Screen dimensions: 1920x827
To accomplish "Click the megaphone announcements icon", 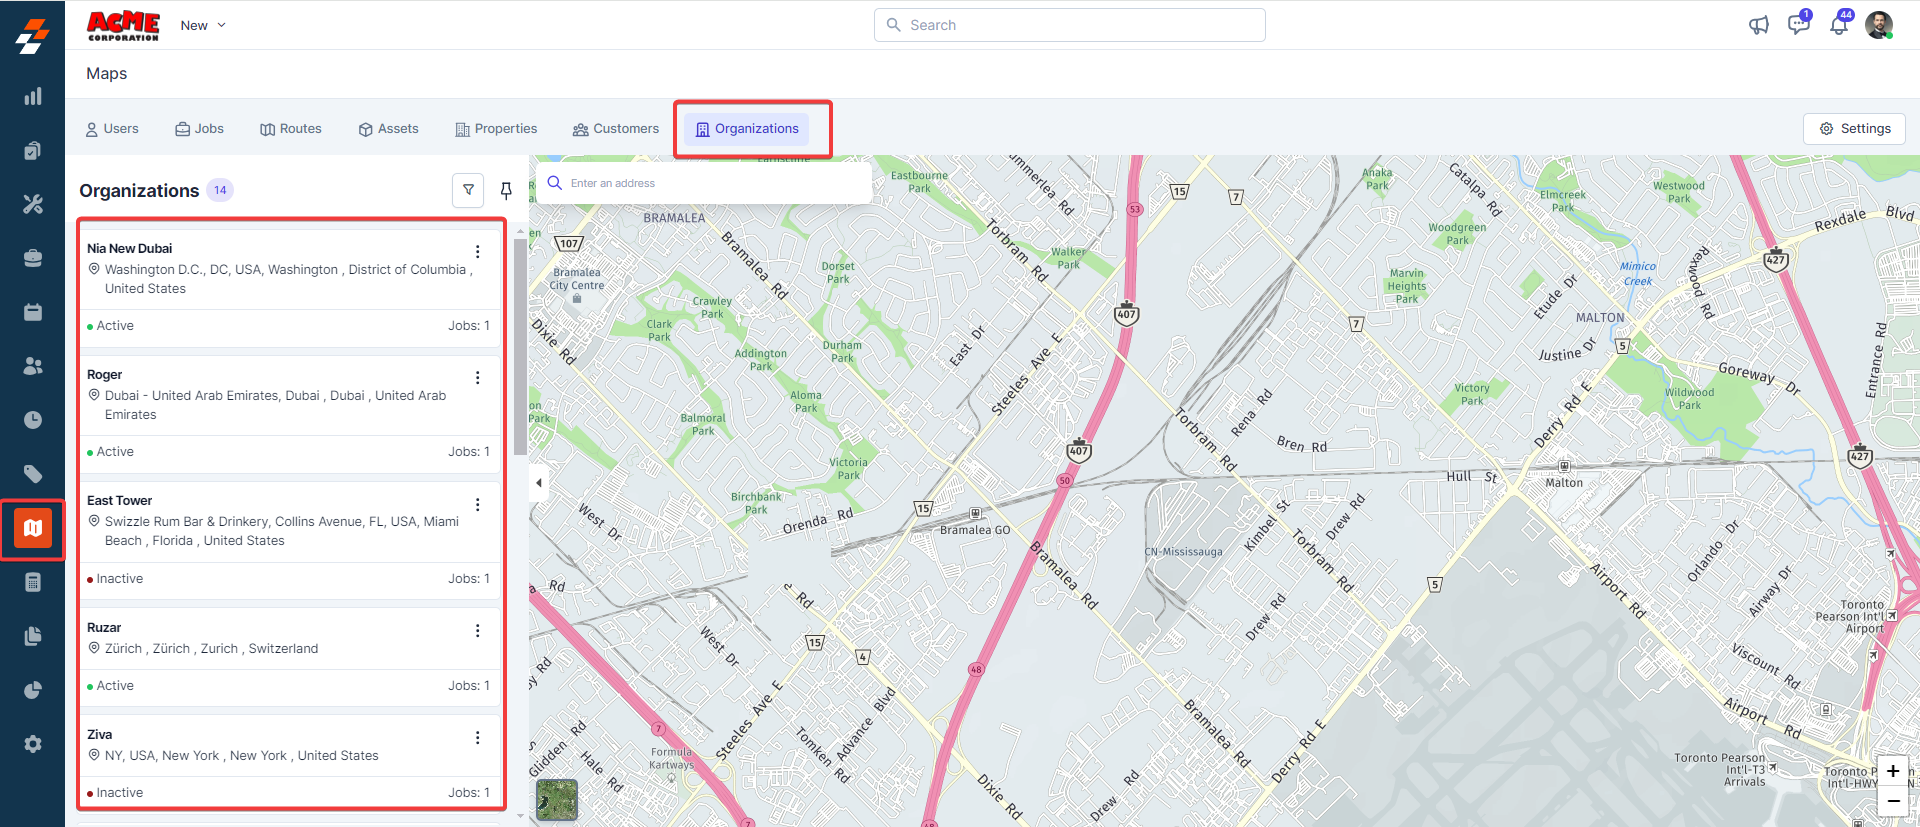I will 1759,25.
